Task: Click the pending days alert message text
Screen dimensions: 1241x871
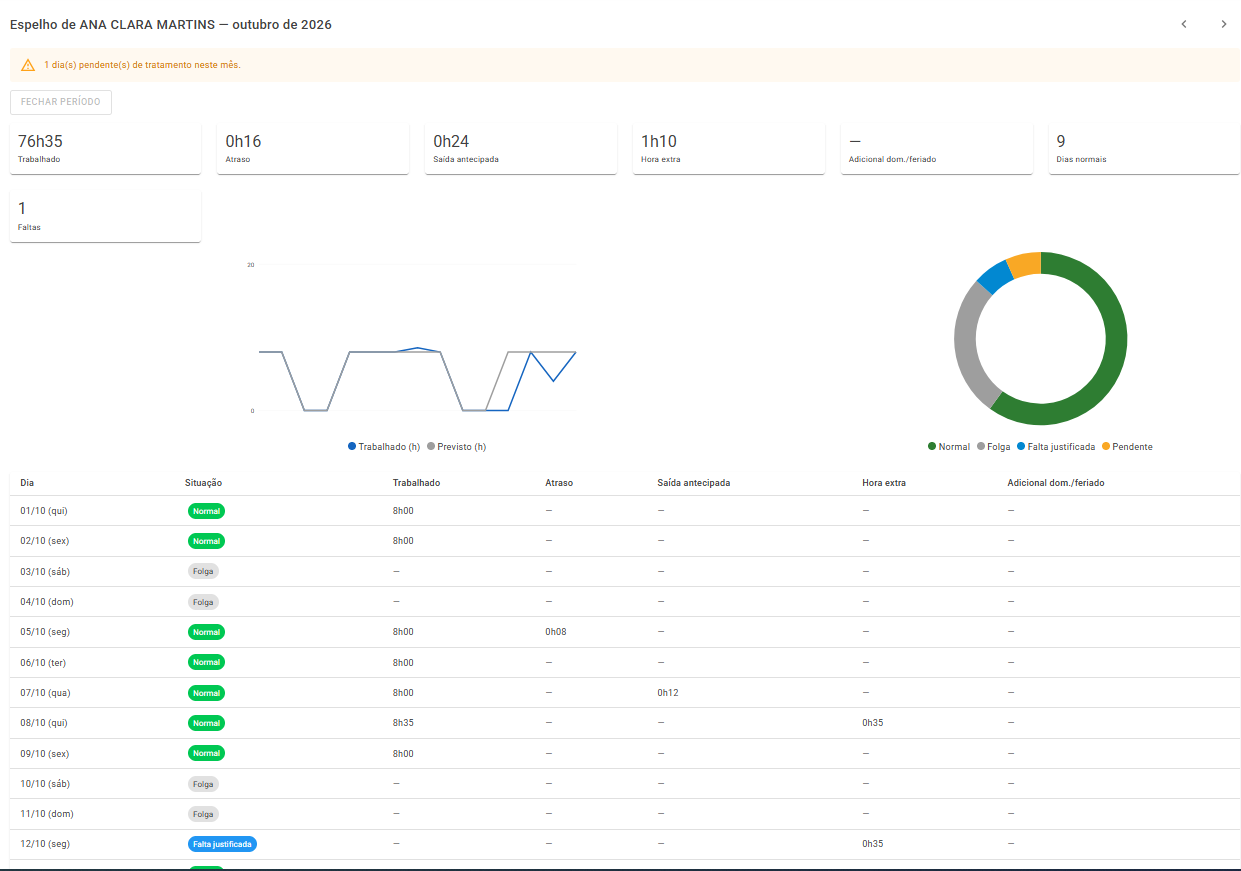Action: pos(142,65)
